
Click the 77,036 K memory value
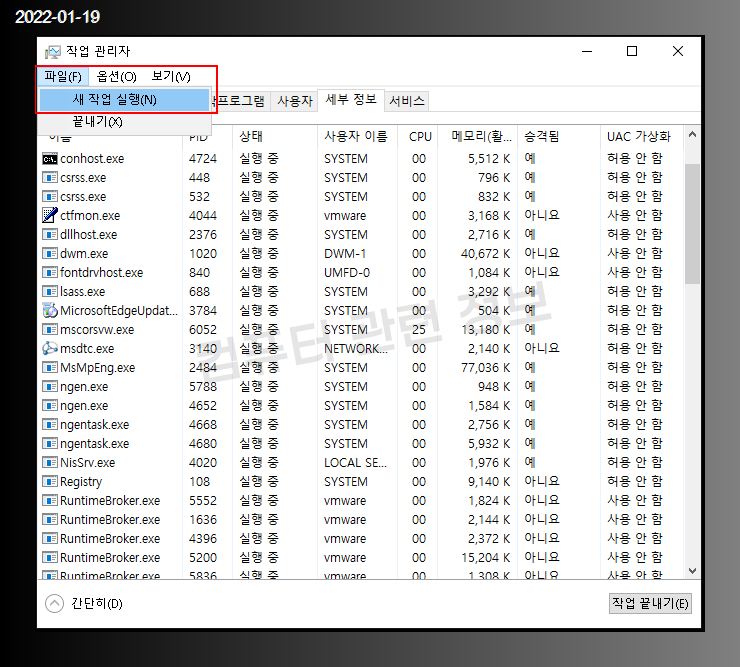point(486,368)
